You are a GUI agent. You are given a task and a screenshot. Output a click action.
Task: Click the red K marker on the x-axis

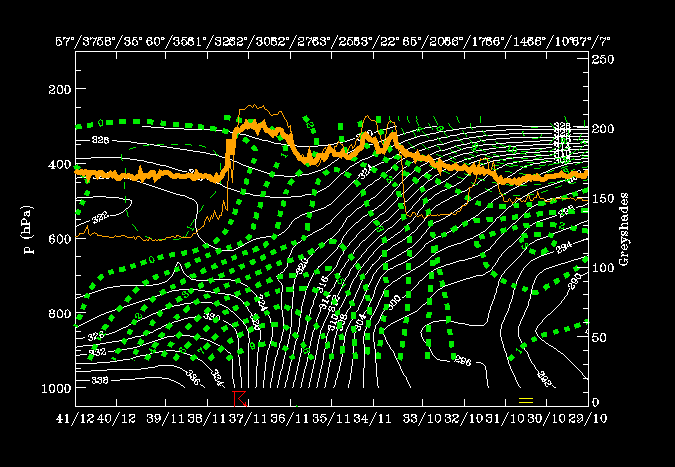tap(238, 398)
